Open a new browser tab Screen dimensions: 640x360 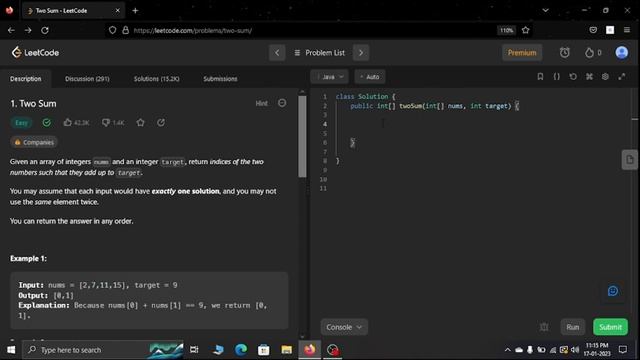(x=135, y=11)
